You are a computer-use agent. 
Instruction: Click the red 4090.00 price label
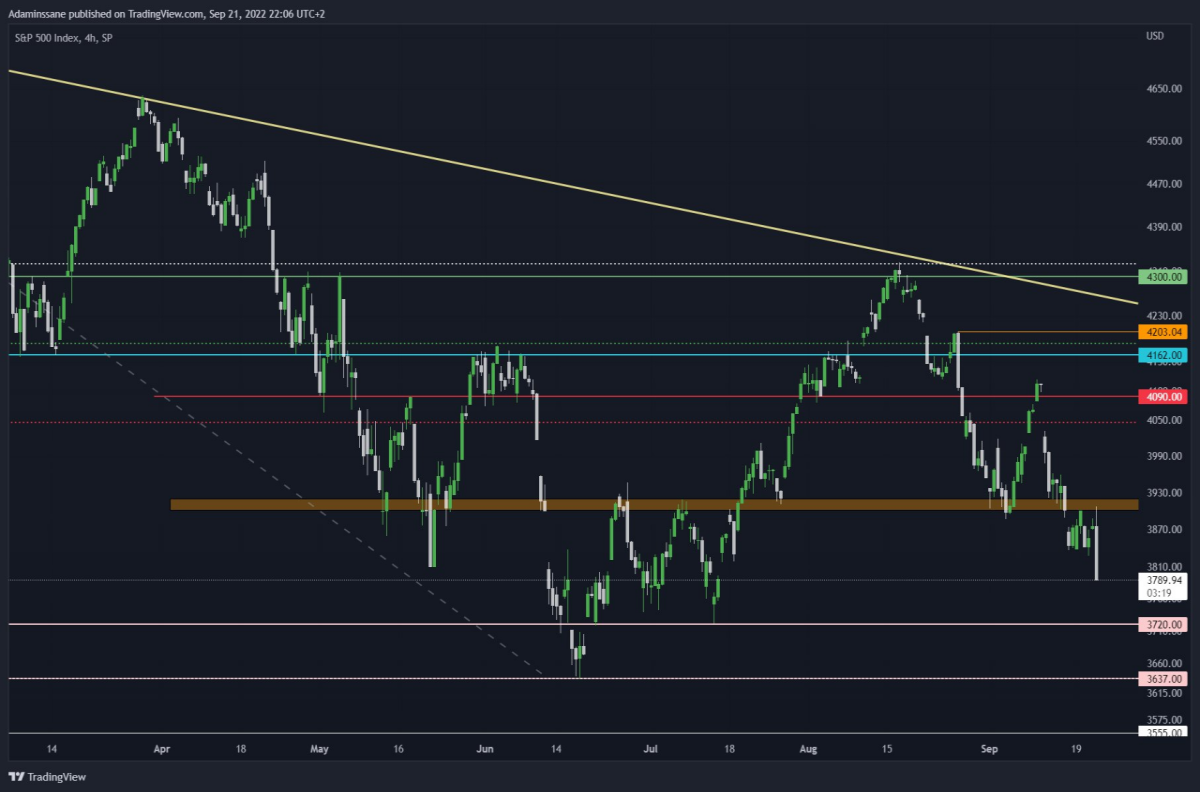coord(1164,397)
